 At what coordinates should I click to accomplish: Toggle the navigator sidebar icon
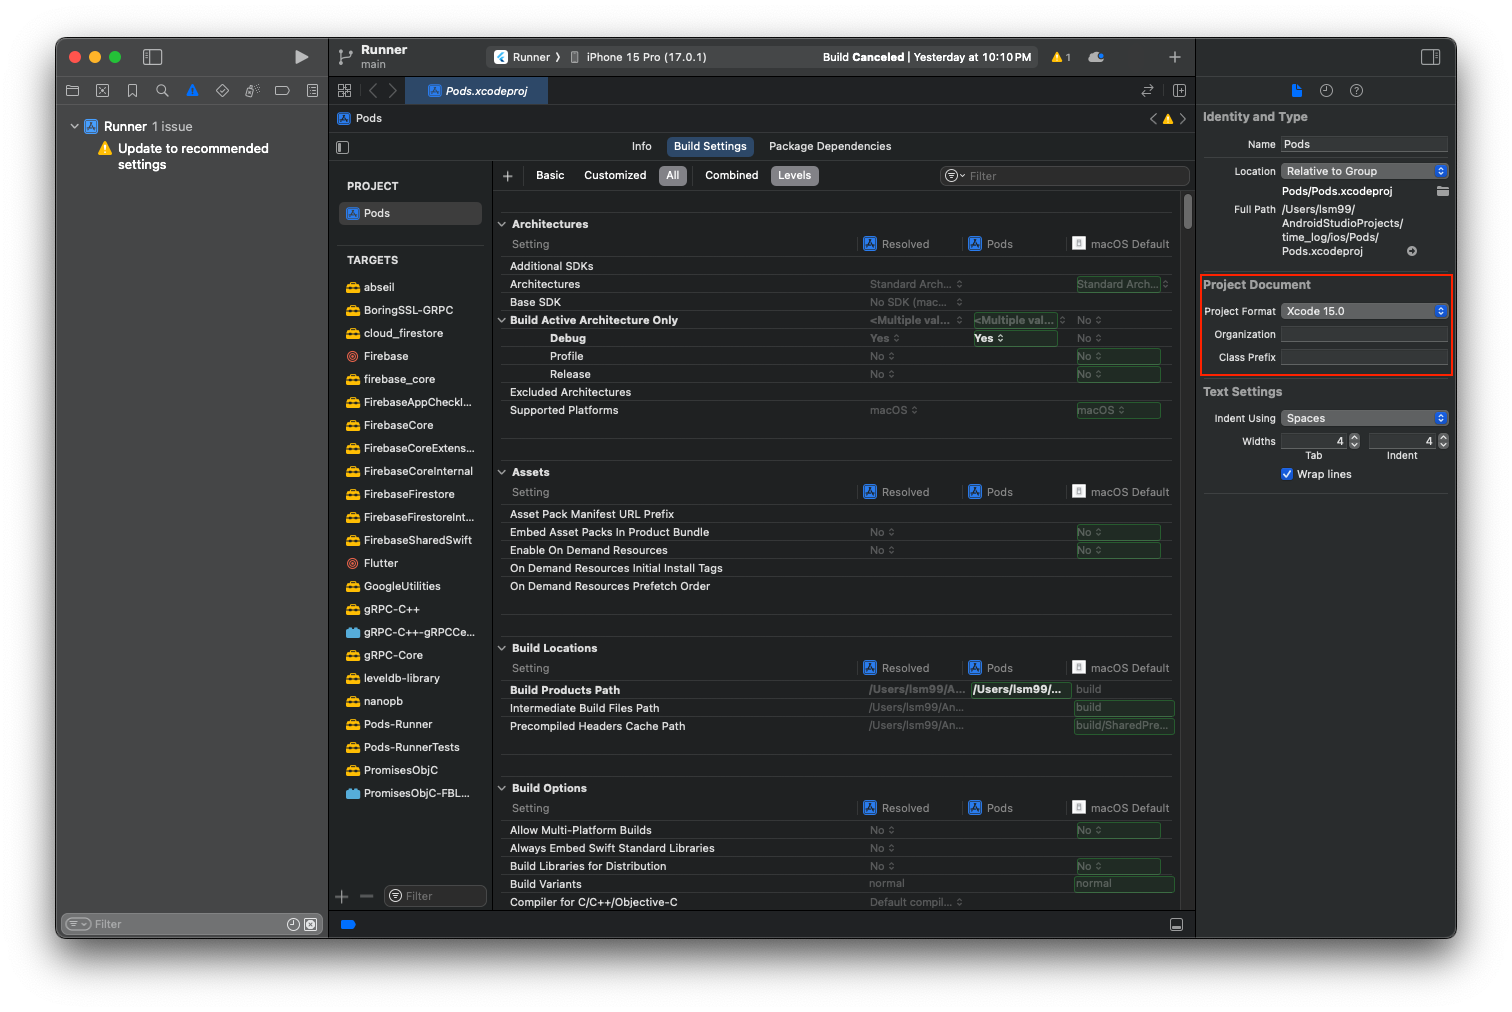[x=152, y=57]
